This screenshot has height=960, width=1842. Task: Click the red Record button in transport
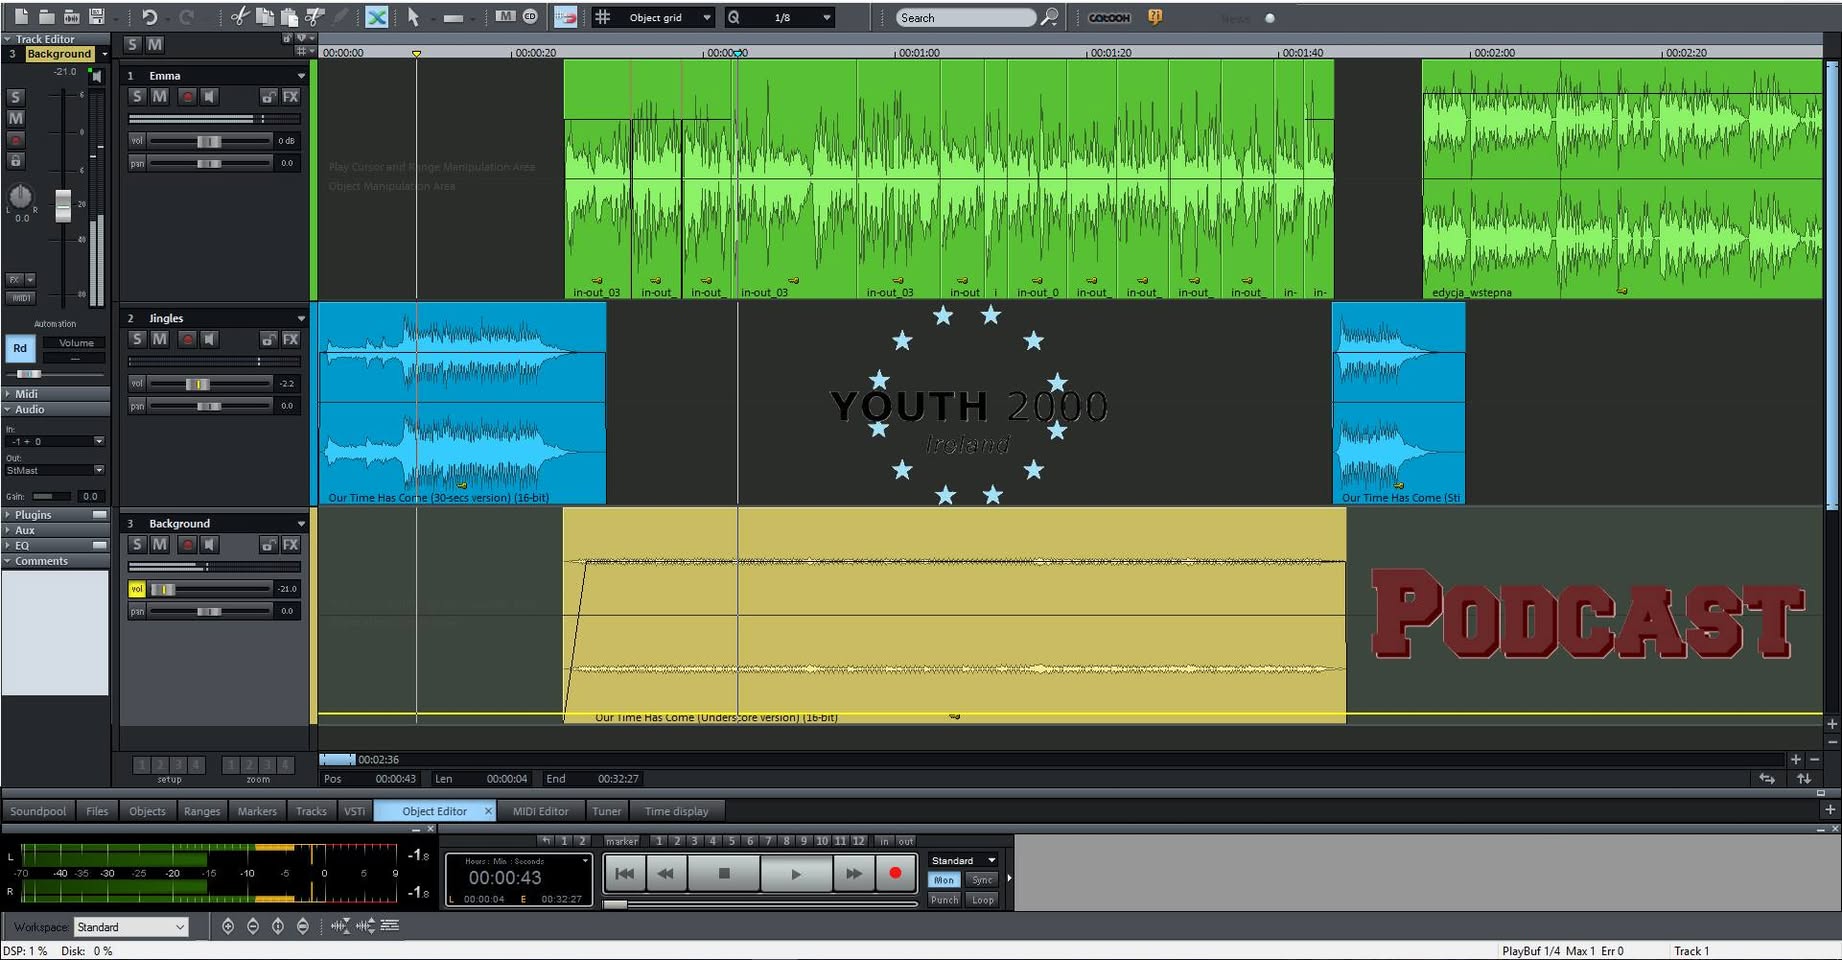click(895, 874)
